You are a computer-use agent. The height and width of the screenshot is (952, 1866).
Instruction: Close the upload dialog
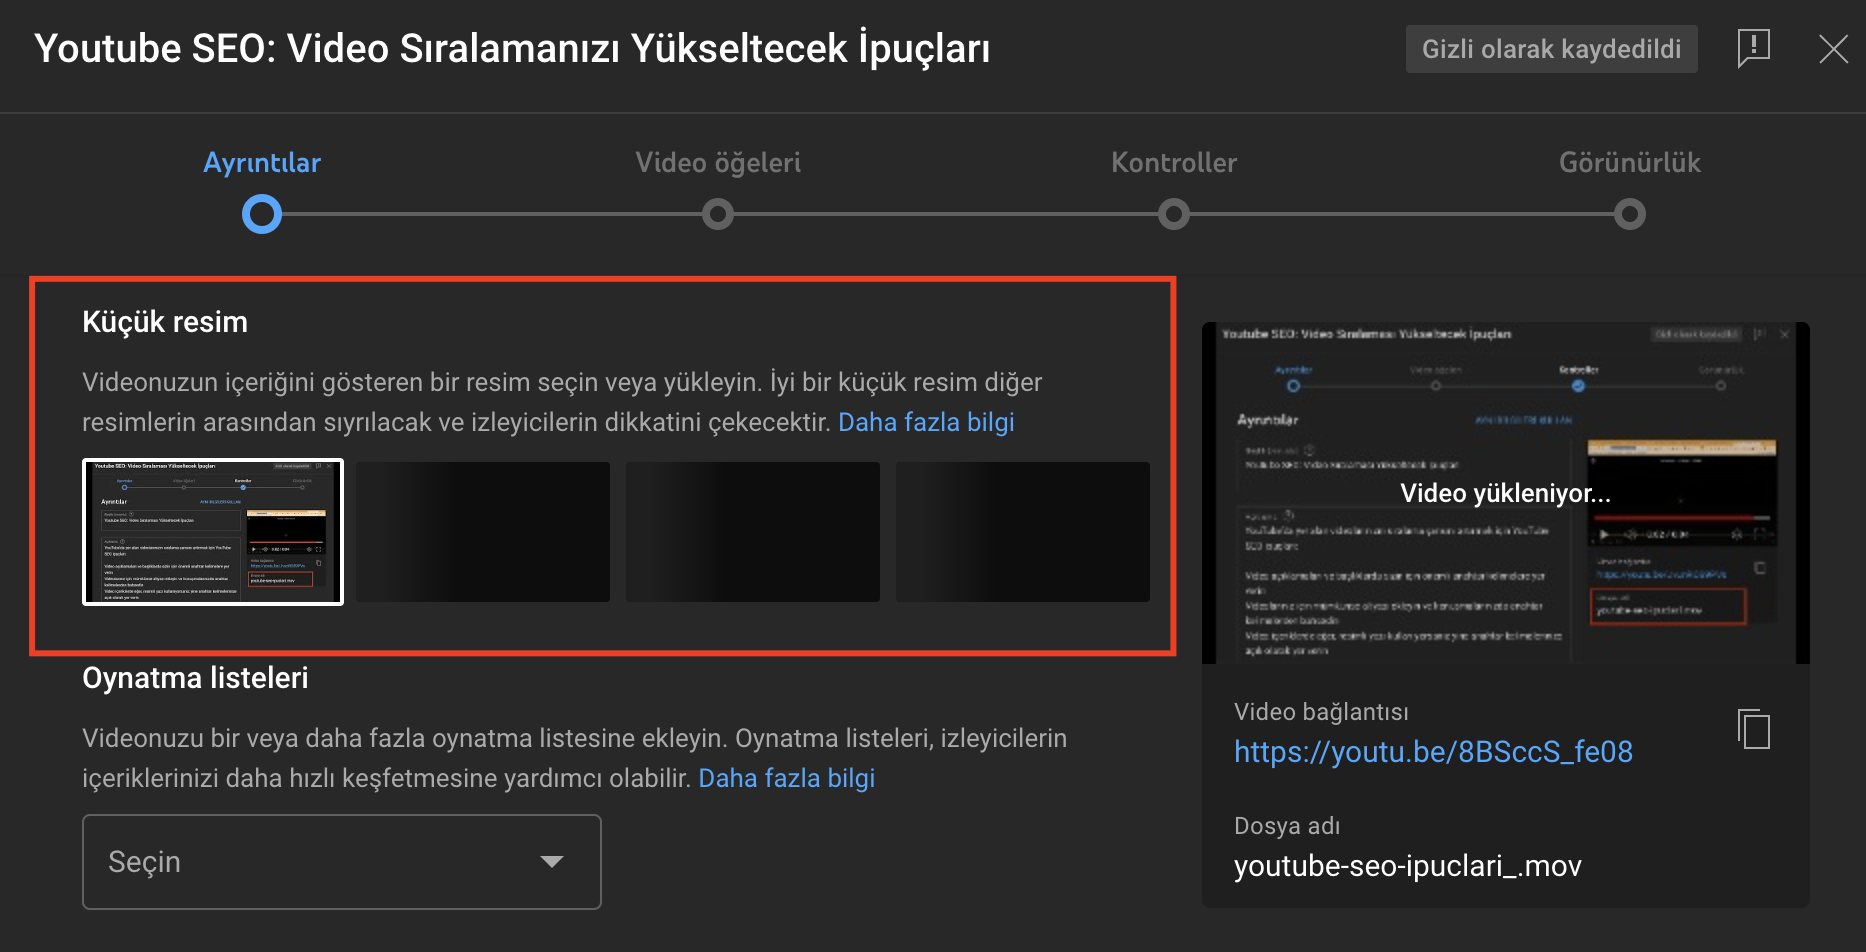(x=1833, y=48)
